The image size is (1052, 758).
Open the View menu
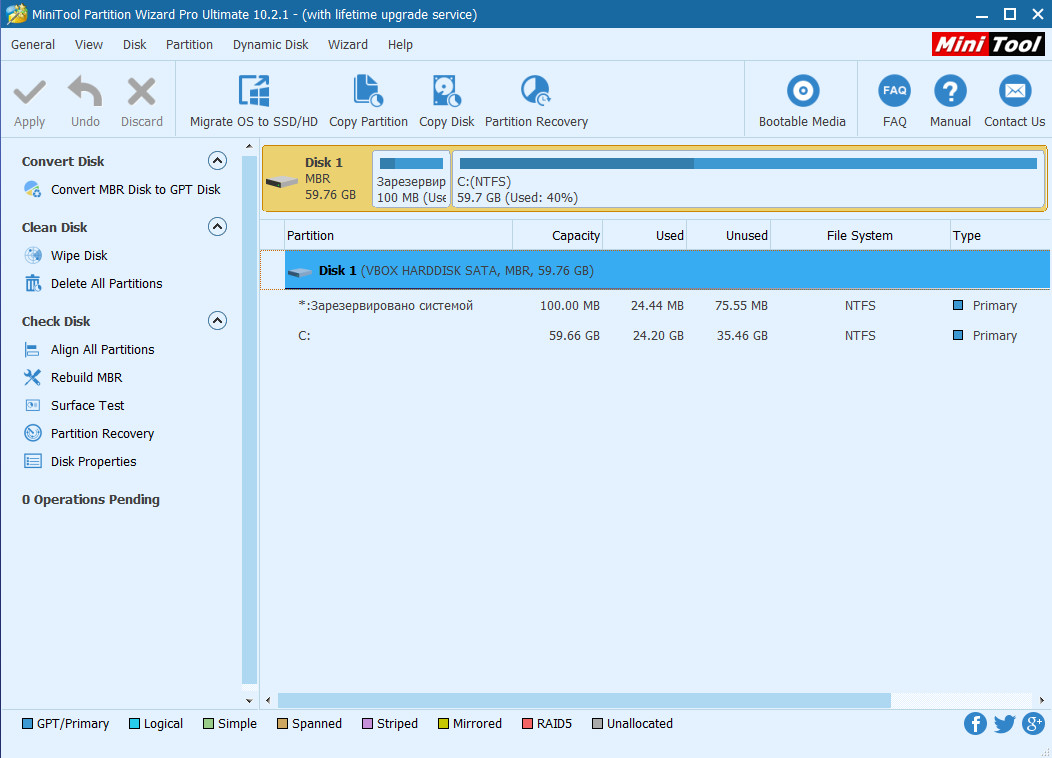click(89, 44)
